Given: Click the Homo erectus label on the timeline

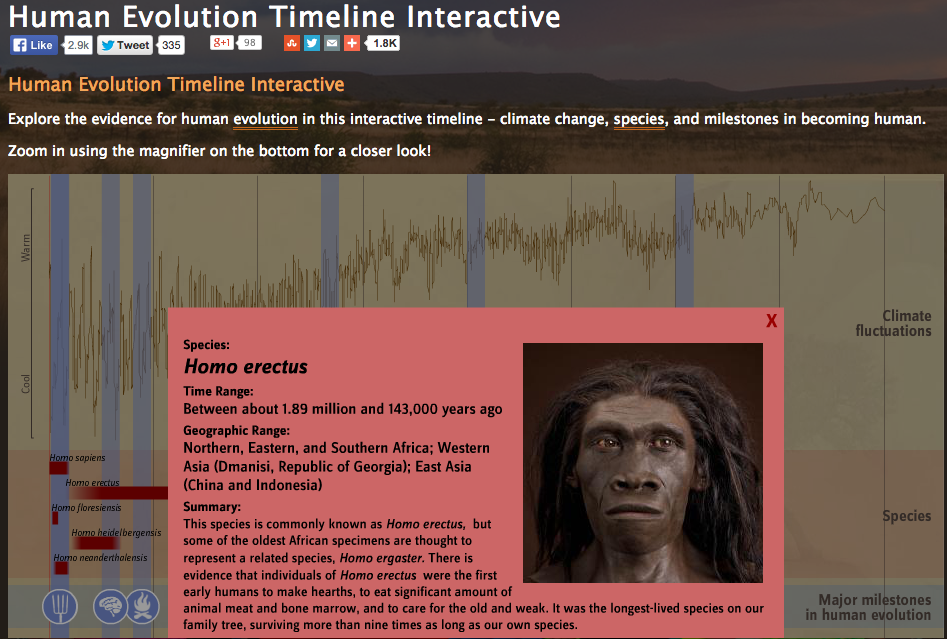Looking at the screenshot, I should point(92,483).
